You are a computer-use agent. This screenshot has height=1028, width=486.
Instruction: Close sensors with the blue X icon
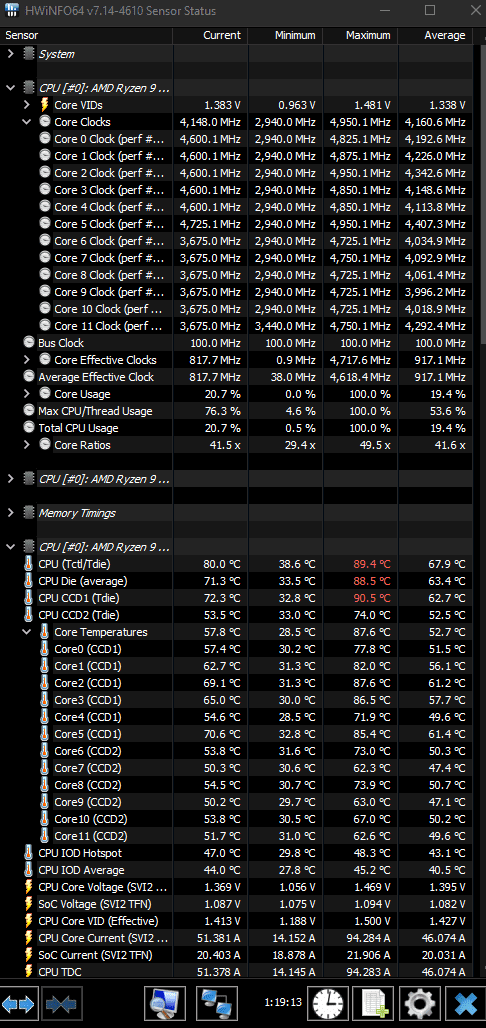(465, 1003)
